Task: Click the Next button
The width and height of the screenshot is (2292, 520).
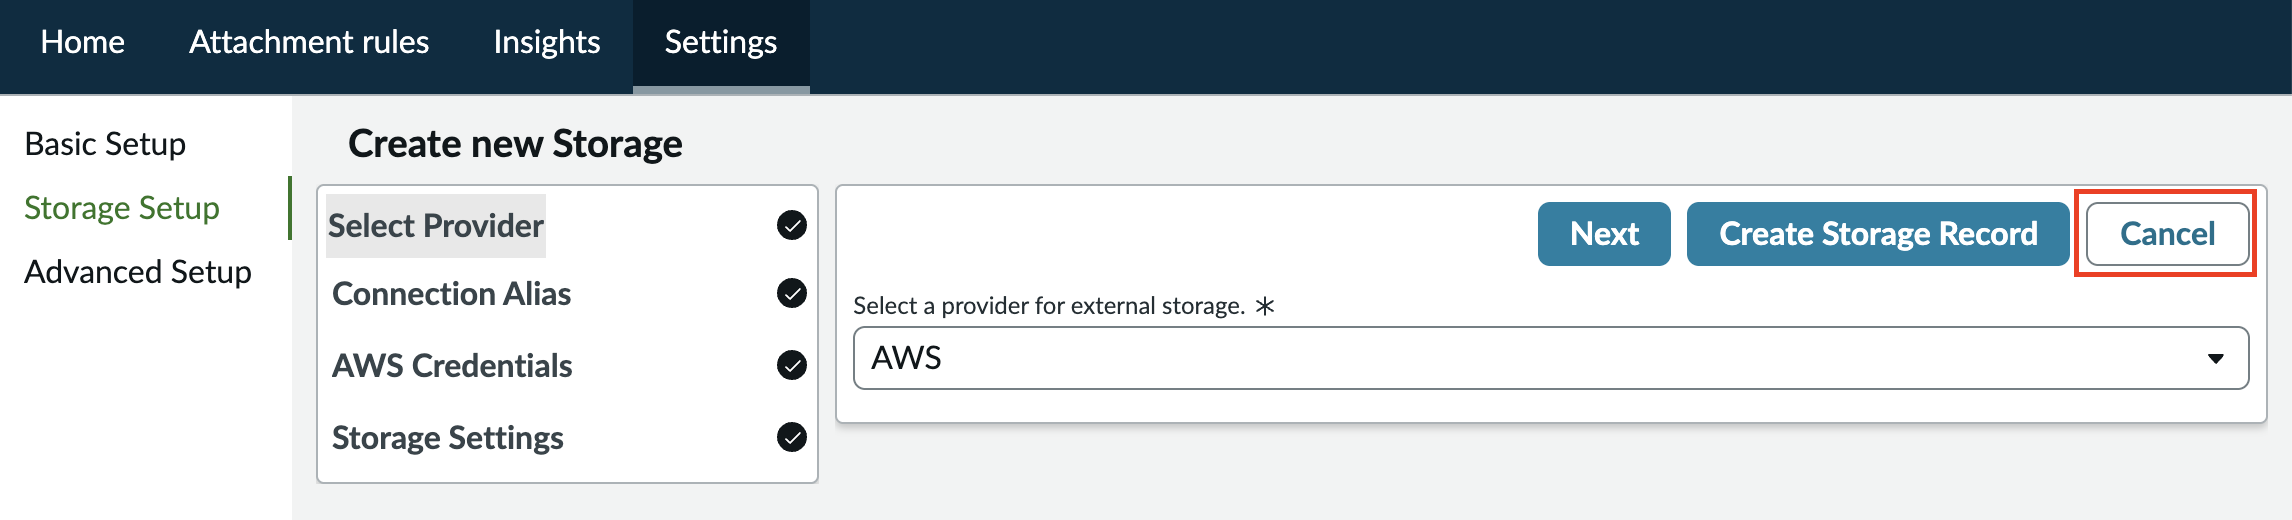Action: pyautogui.click(x=1604, y=234)
